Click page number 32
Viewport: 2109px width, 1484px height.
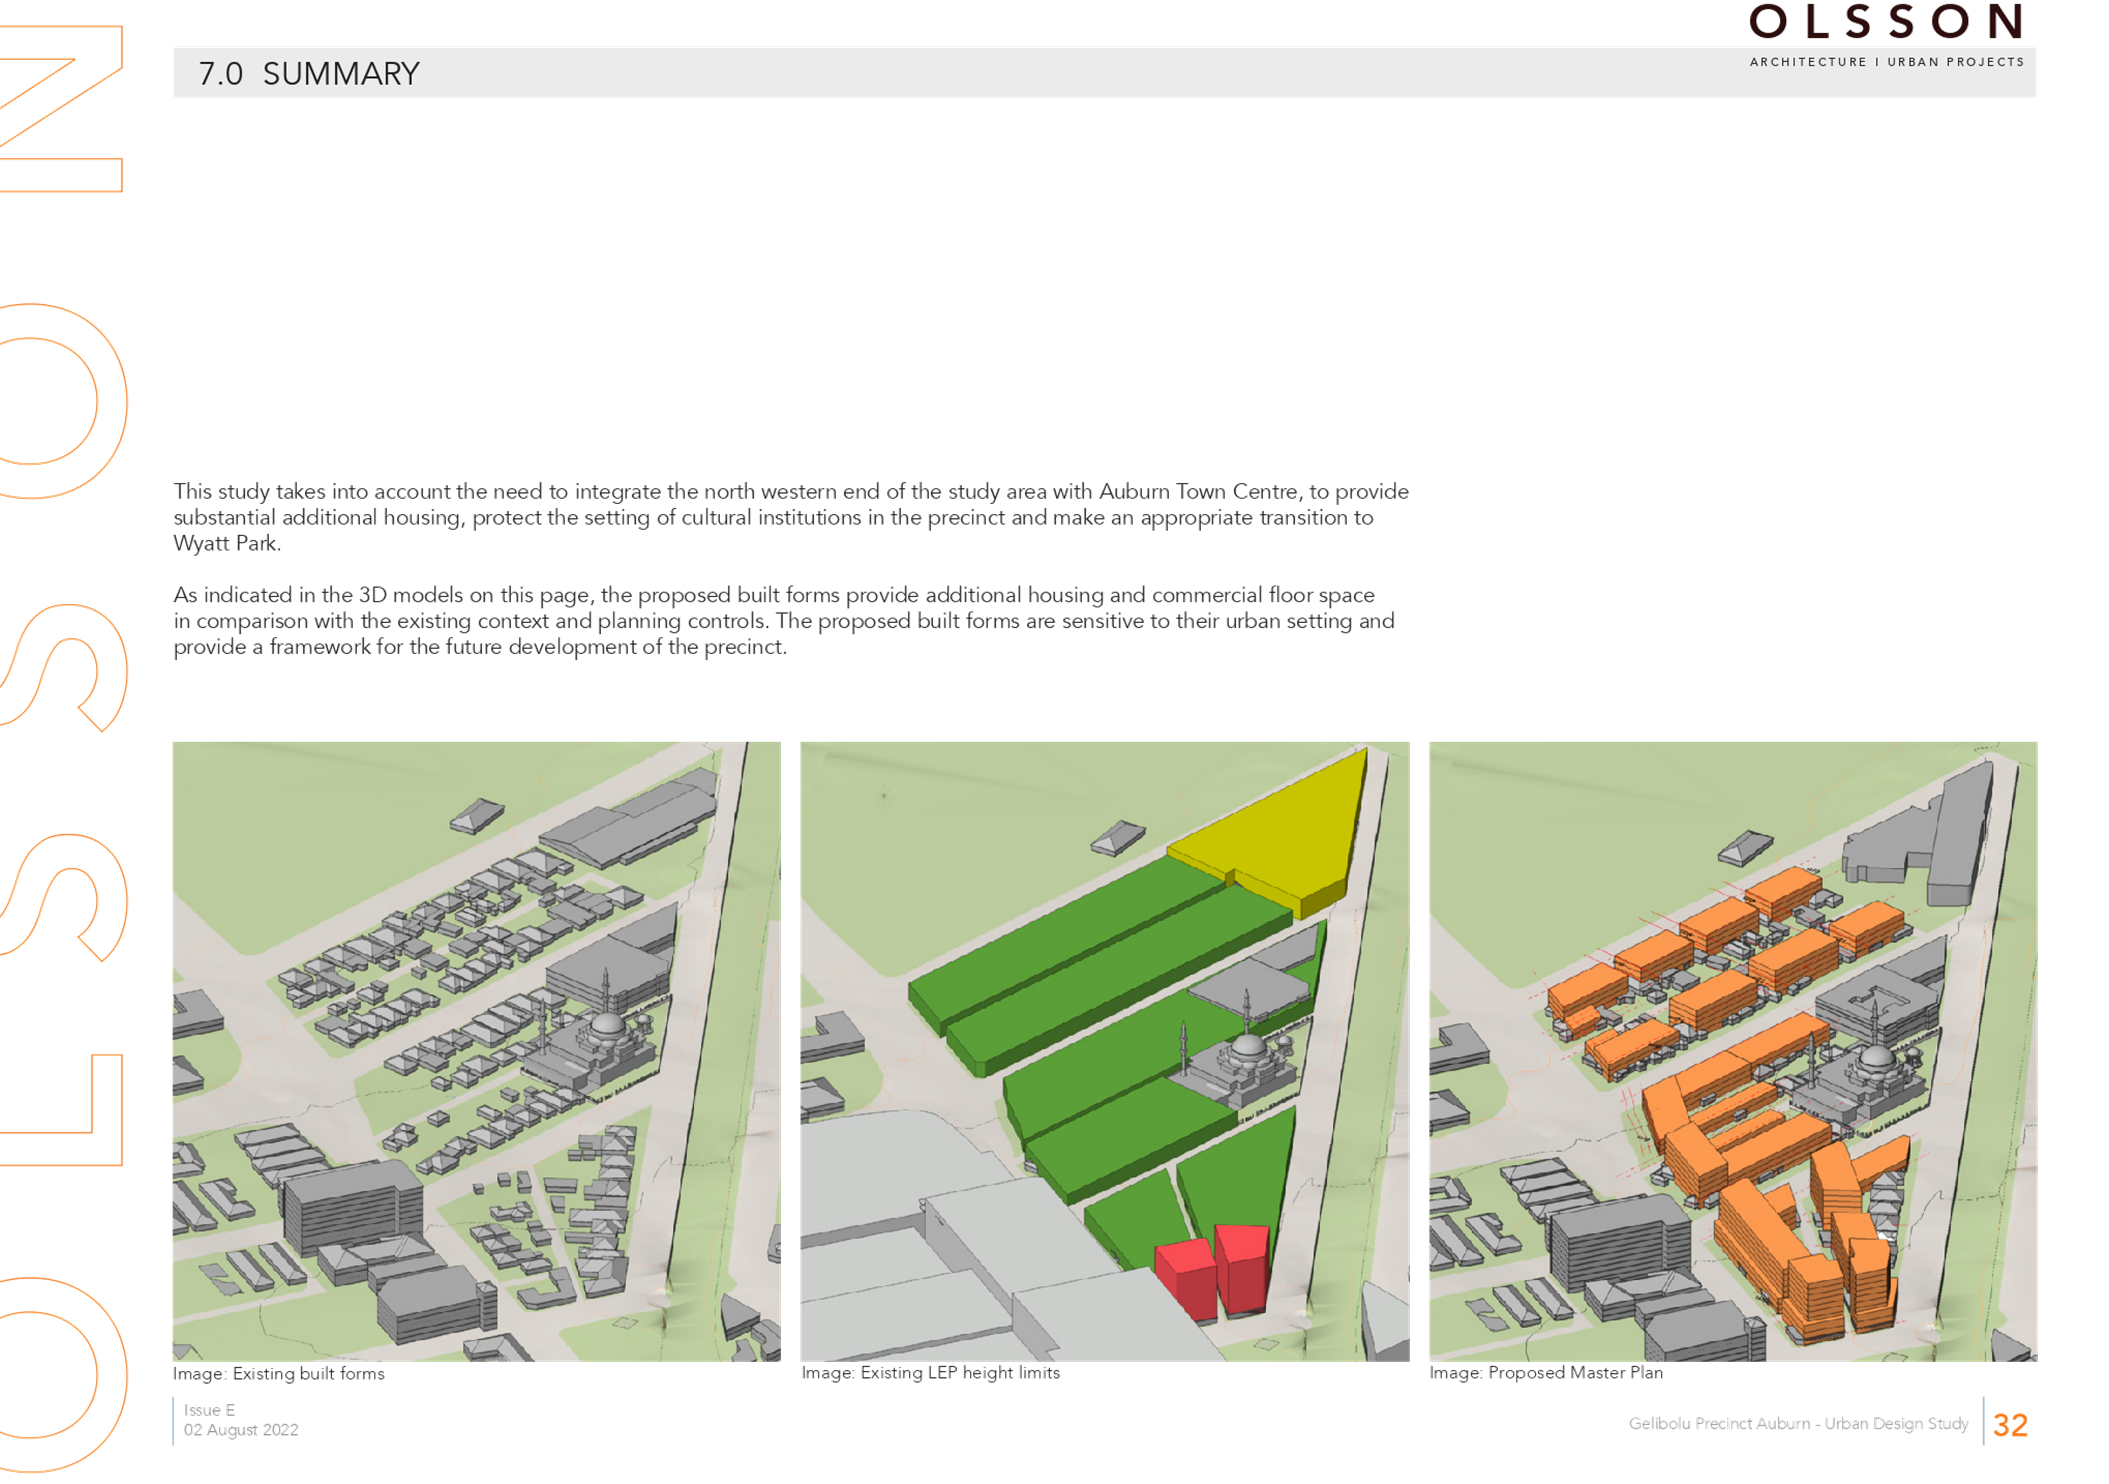pos(2009,1424)
